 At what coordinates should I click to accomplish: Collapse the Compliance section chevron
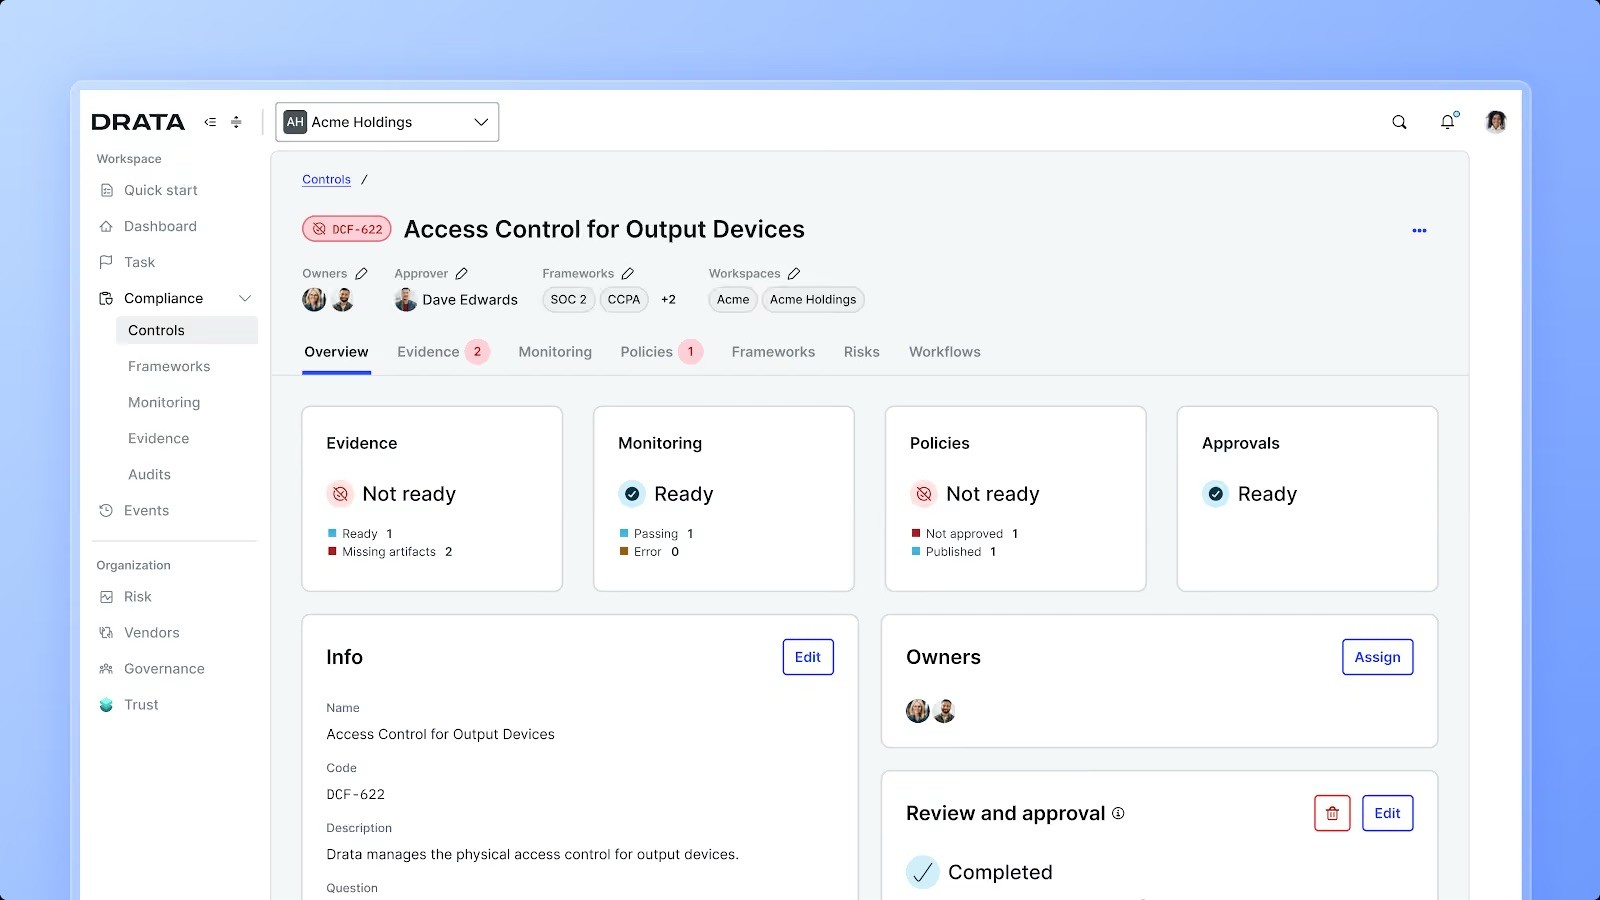coord(245,298)
